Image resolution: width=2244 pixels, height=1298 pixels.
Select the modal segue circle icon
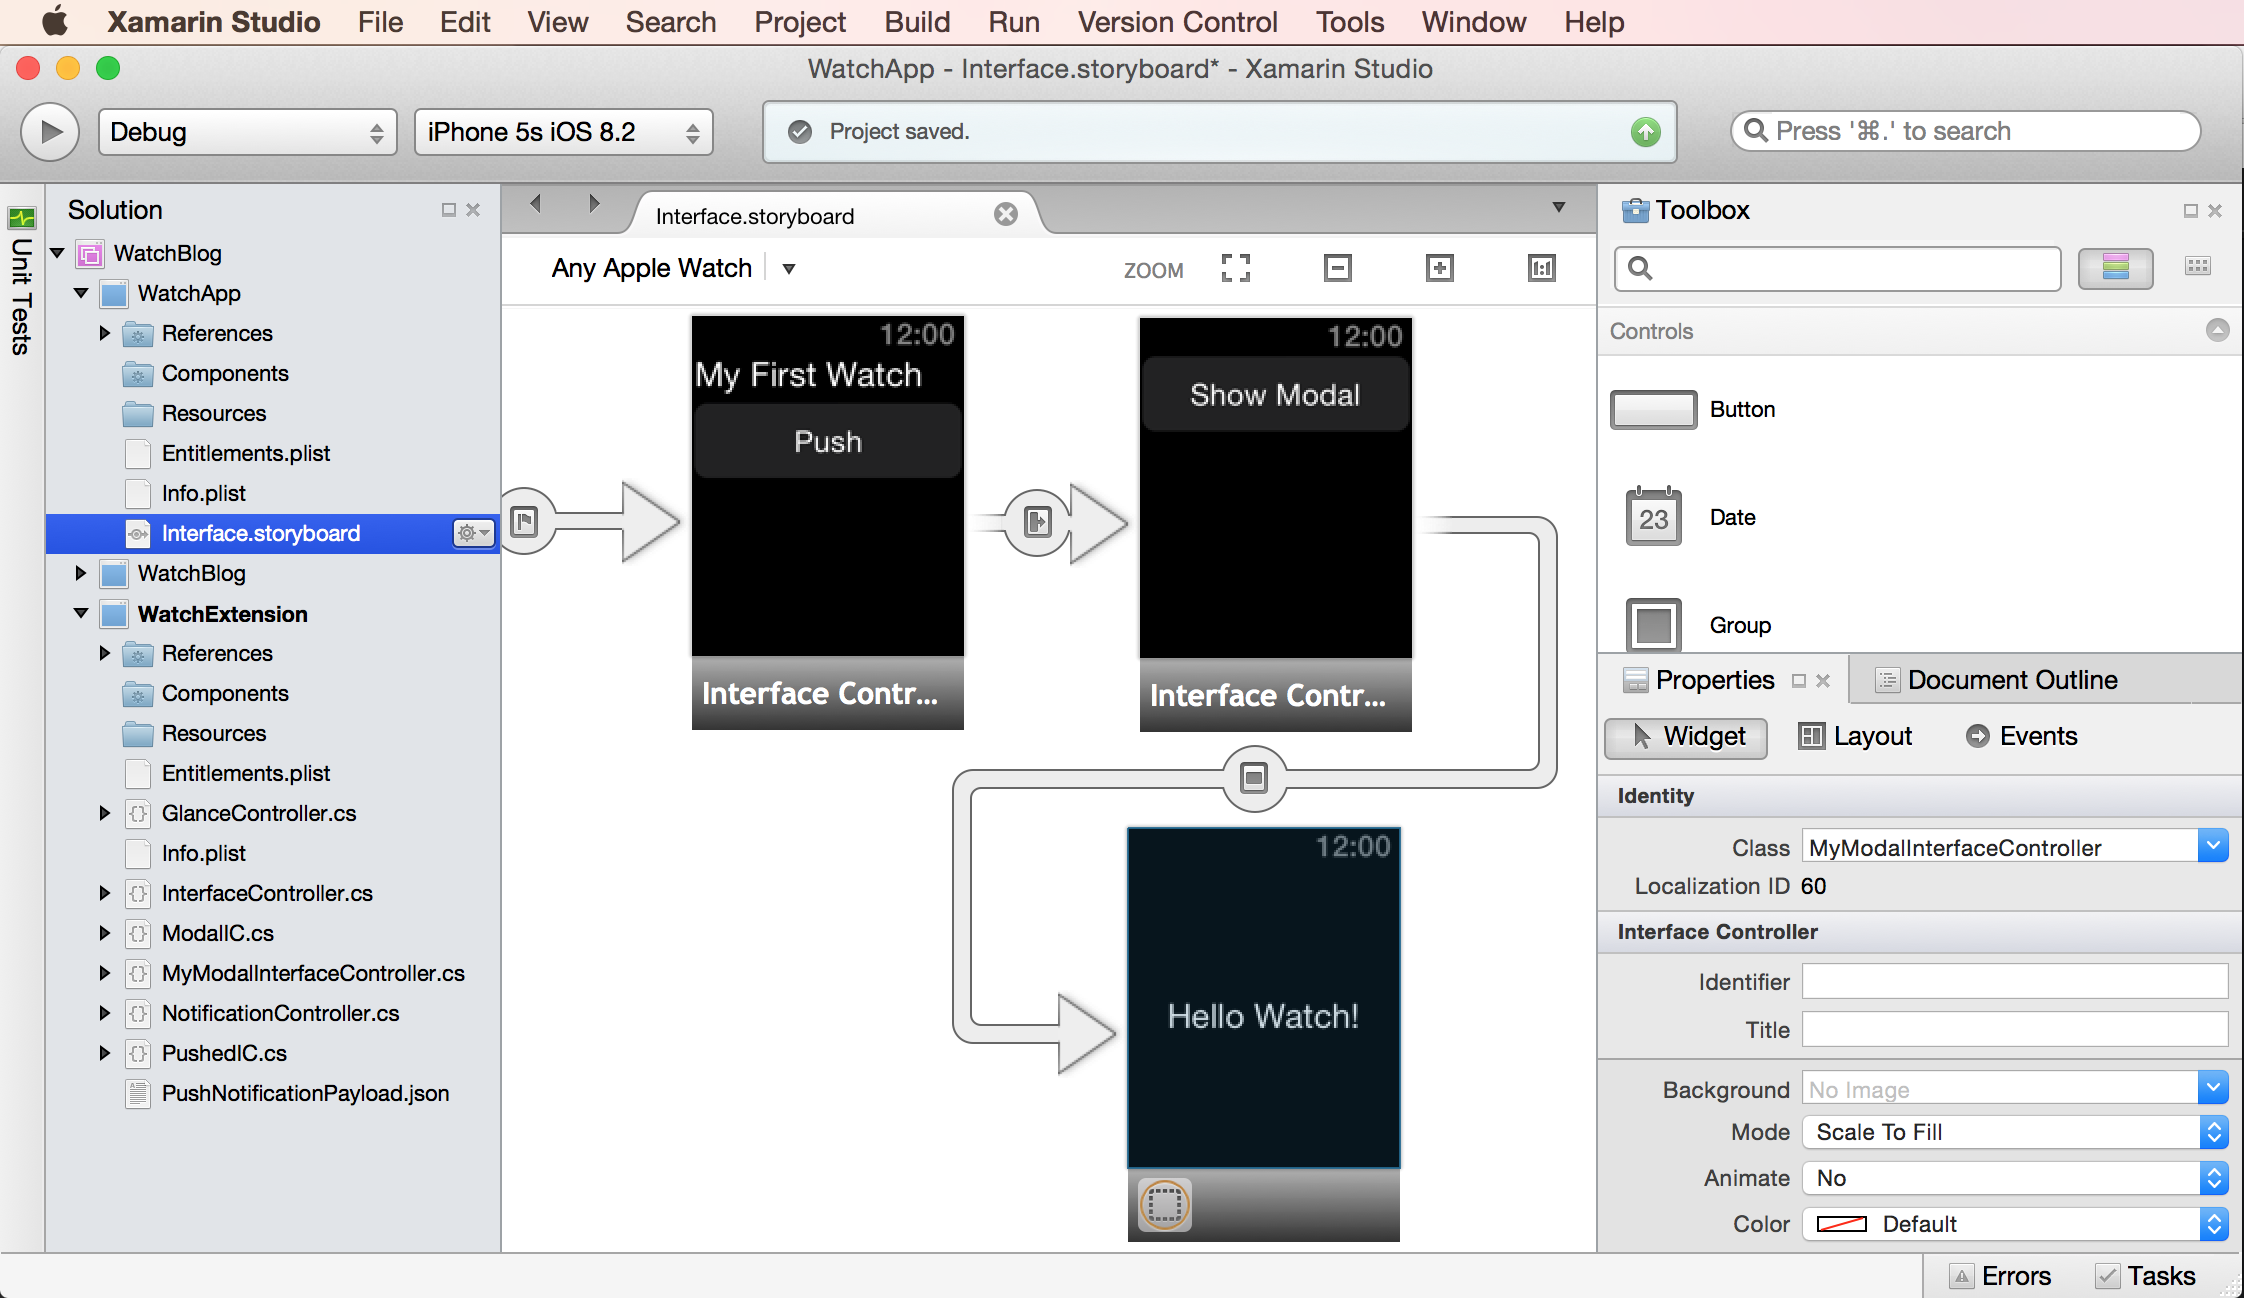1254,778
